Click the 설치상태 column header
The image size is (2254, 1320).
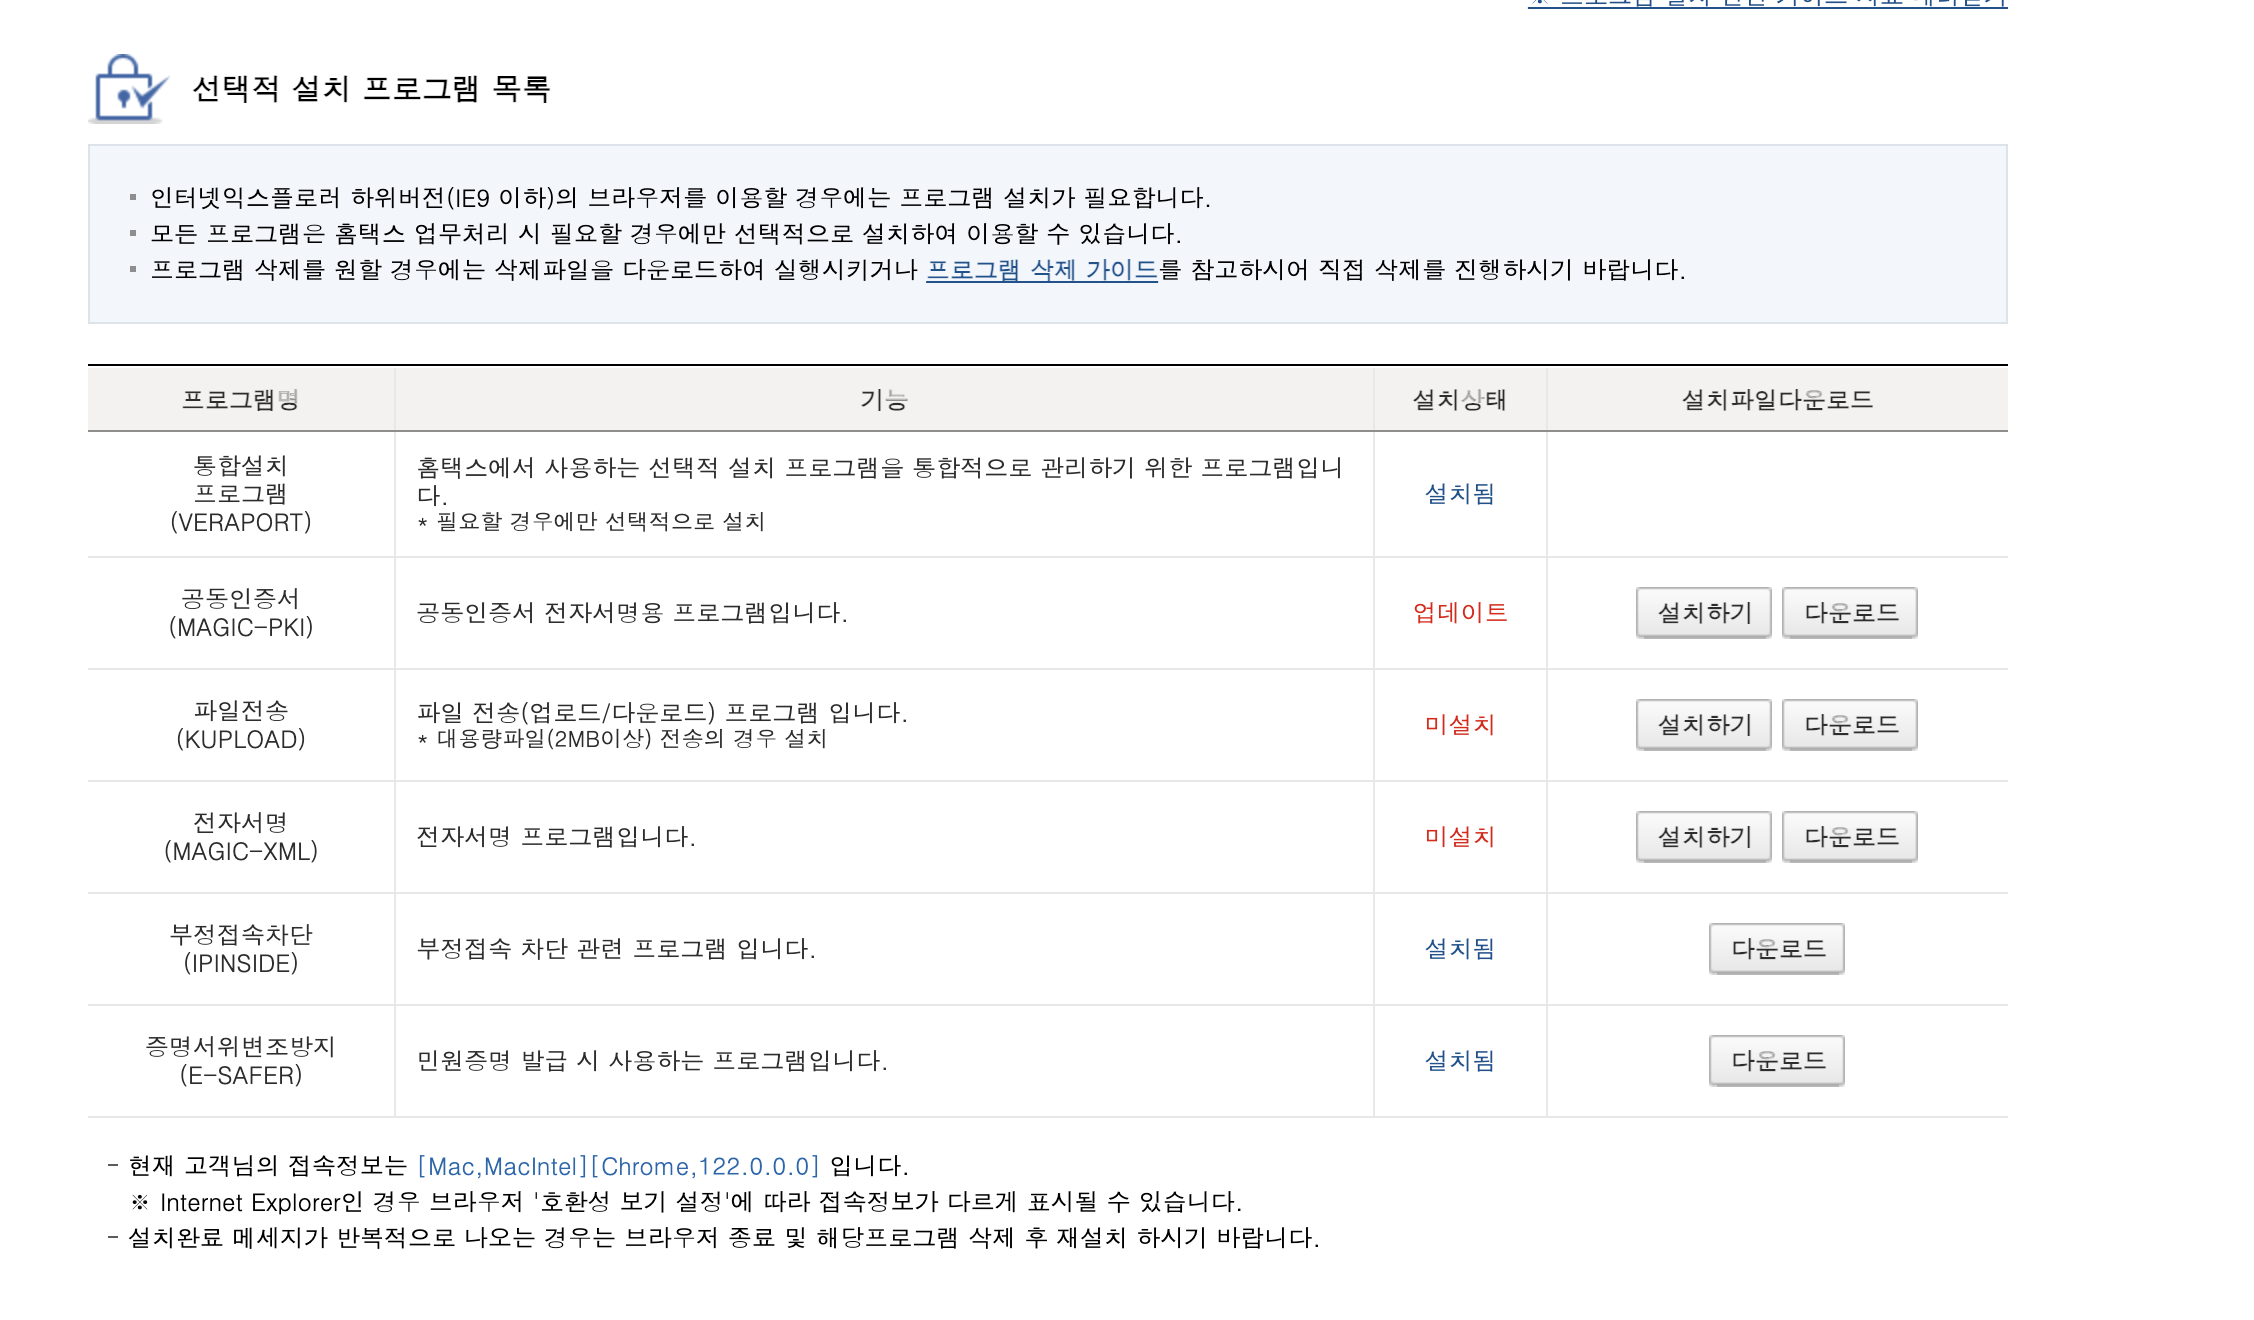(1459, 400)
